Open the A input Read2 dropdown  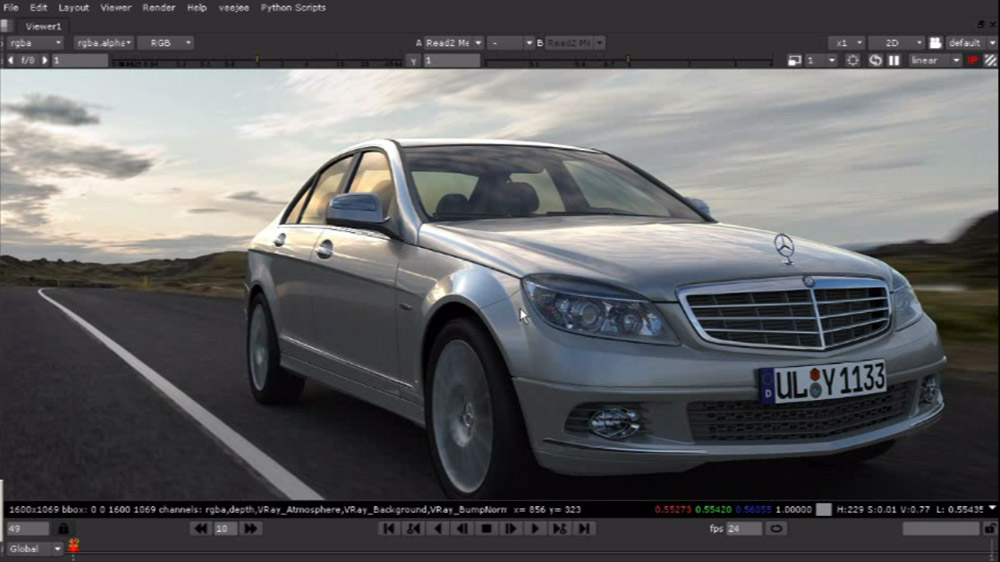point(453,43)
